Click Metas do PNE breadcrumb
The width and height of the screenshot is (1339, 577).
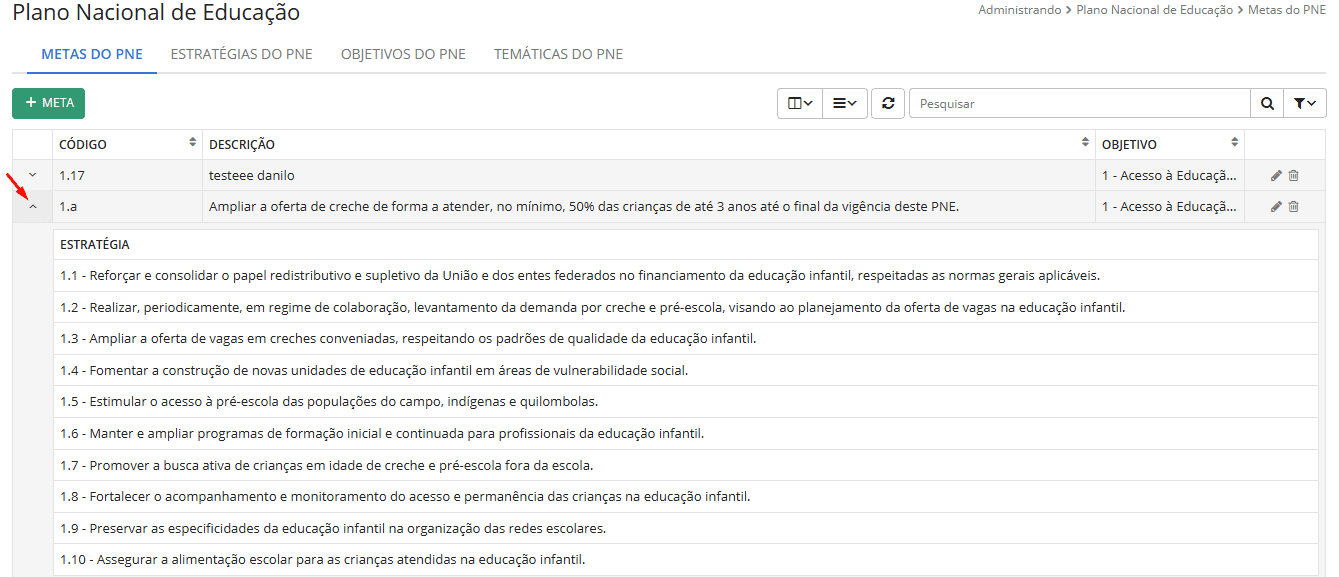pos(1287,9)
